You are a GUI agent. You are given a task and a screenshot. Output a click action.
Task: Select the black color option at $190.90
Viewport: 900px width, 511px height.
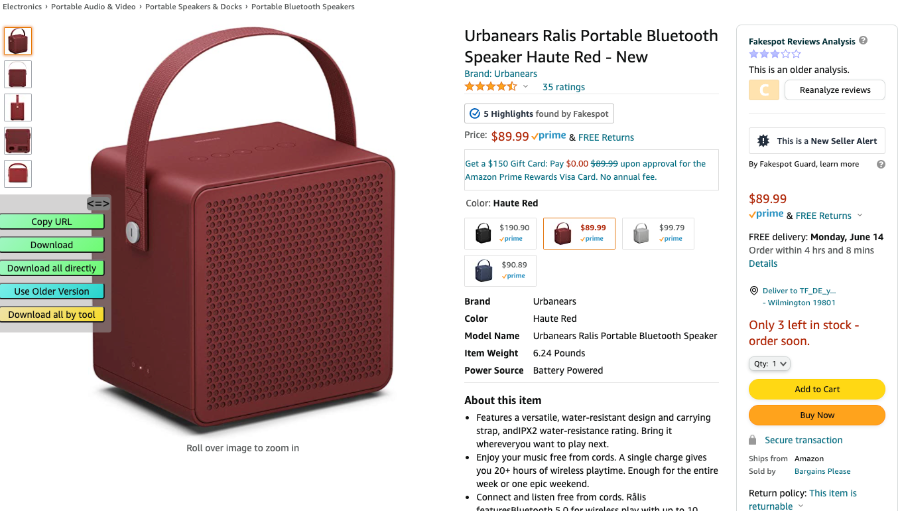(501, 233)
